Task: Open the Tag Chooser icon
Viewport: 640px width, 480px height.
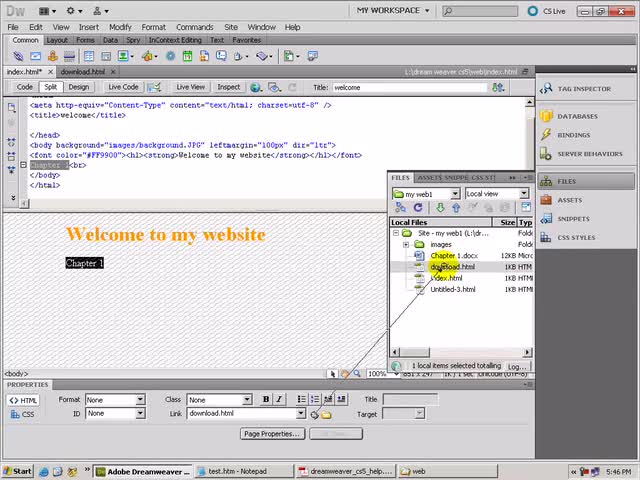Action: [313, 56]
